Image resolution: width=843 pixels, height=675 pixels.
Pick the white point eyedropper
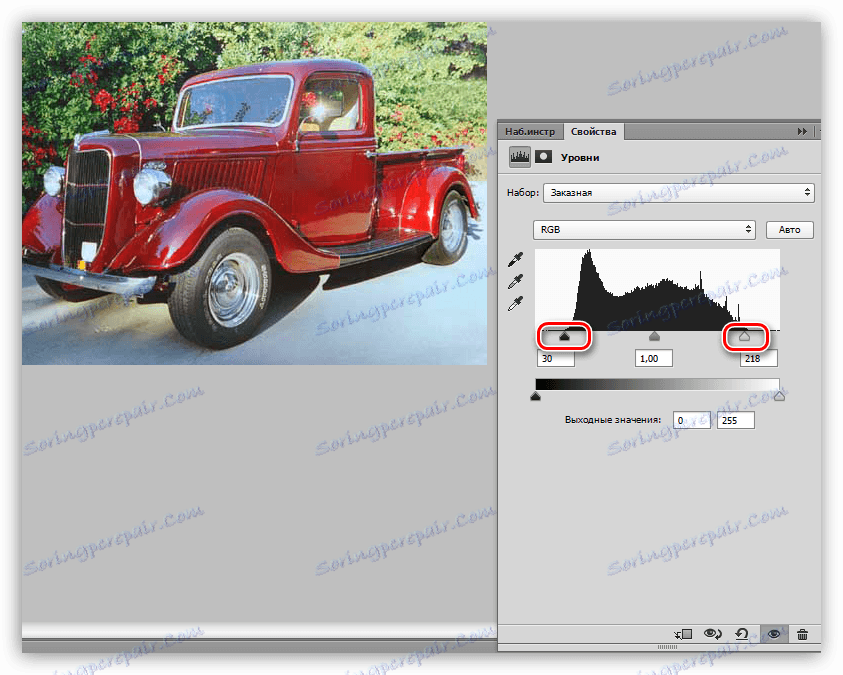(x=515, y=304)
